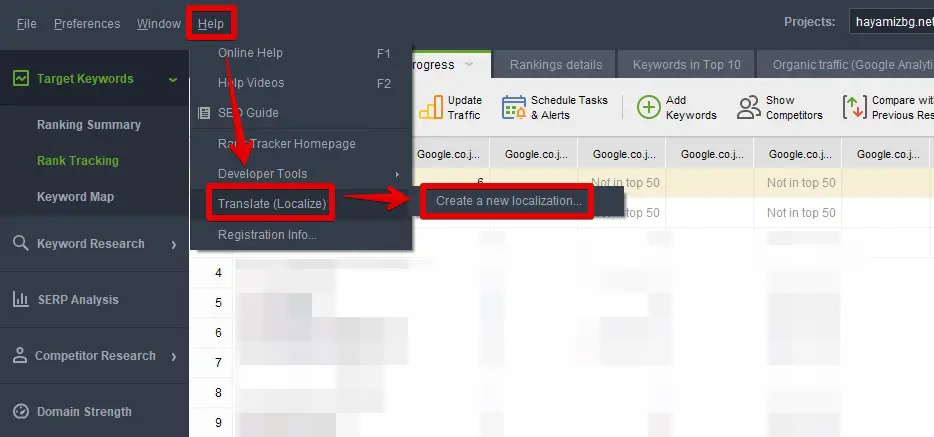Click the Update Traffic chart icon

[430, 108]
